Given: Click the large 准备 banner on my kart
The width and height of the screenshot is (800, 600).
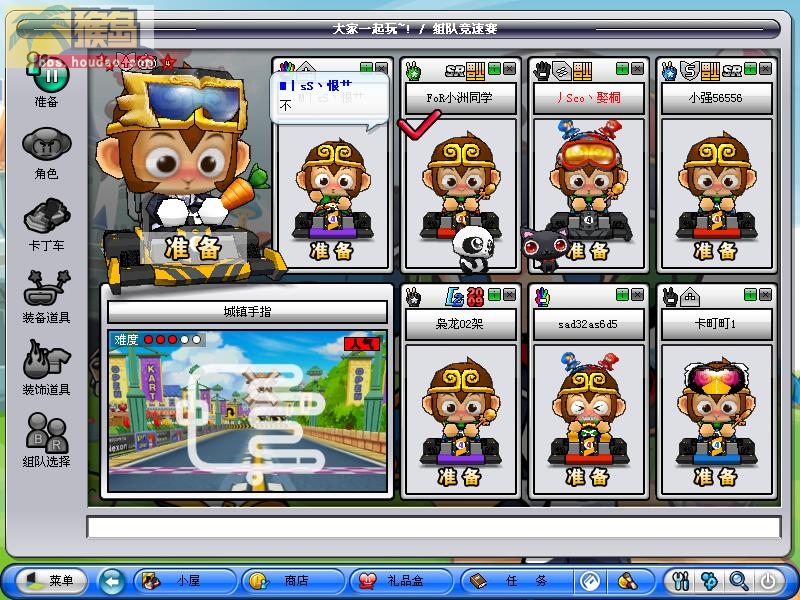Looking at the screenshot, I should [x=193, y=248].
